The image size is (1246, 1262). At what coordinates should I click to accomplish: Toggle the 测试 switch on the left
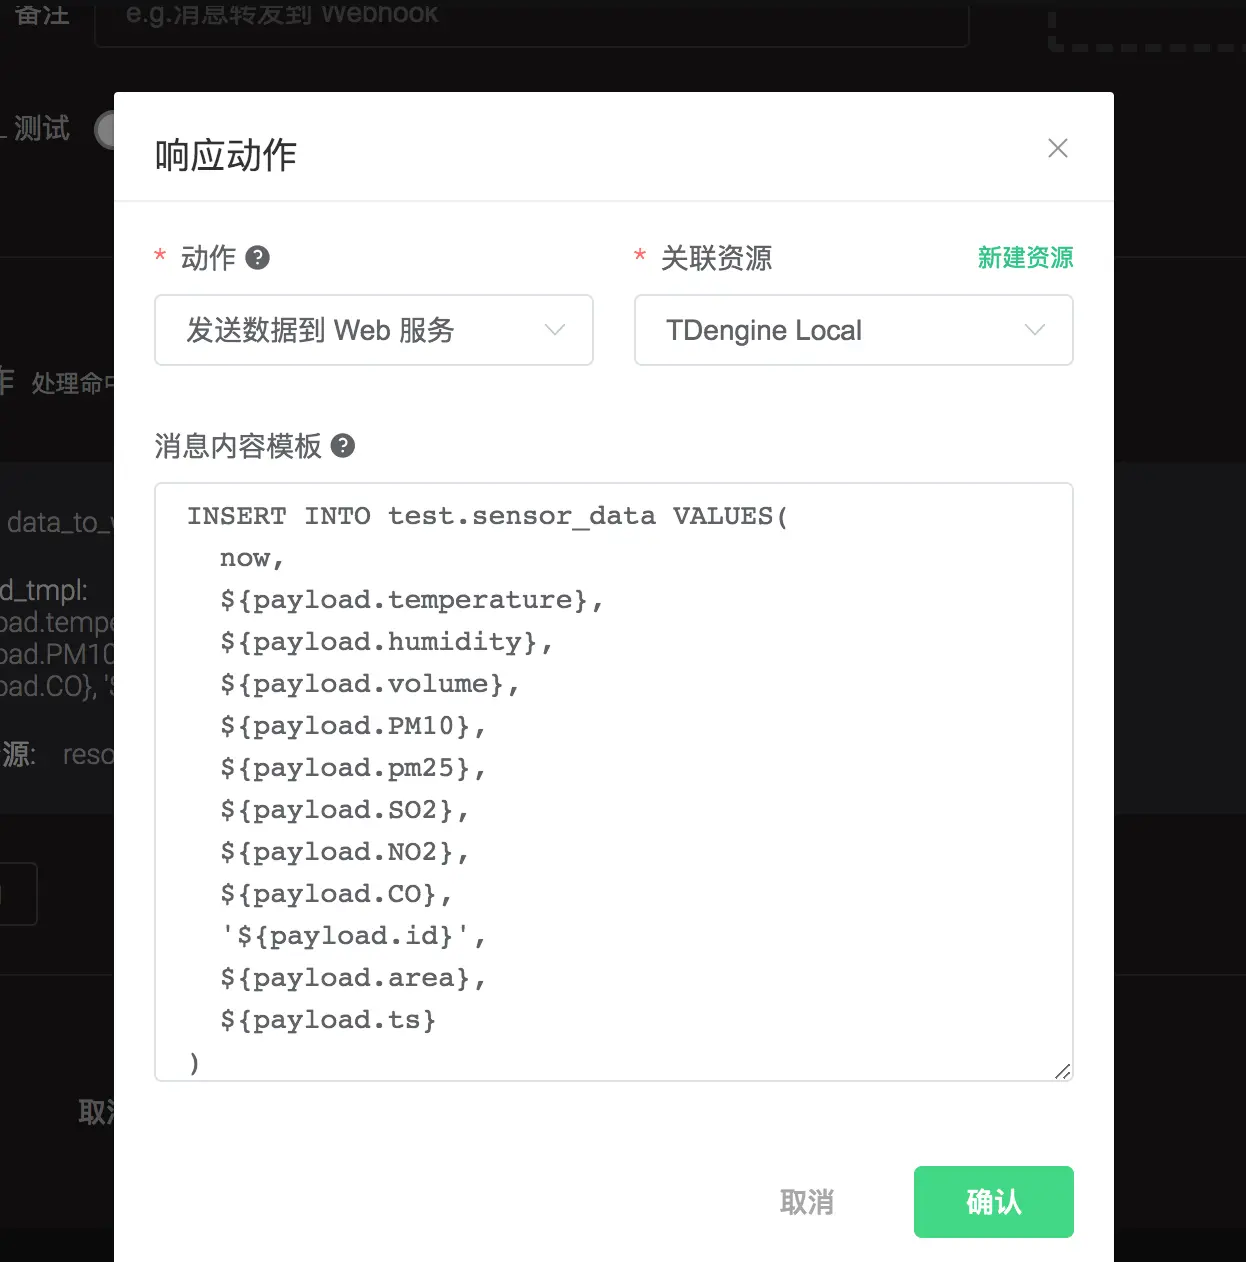pos(104,130)
